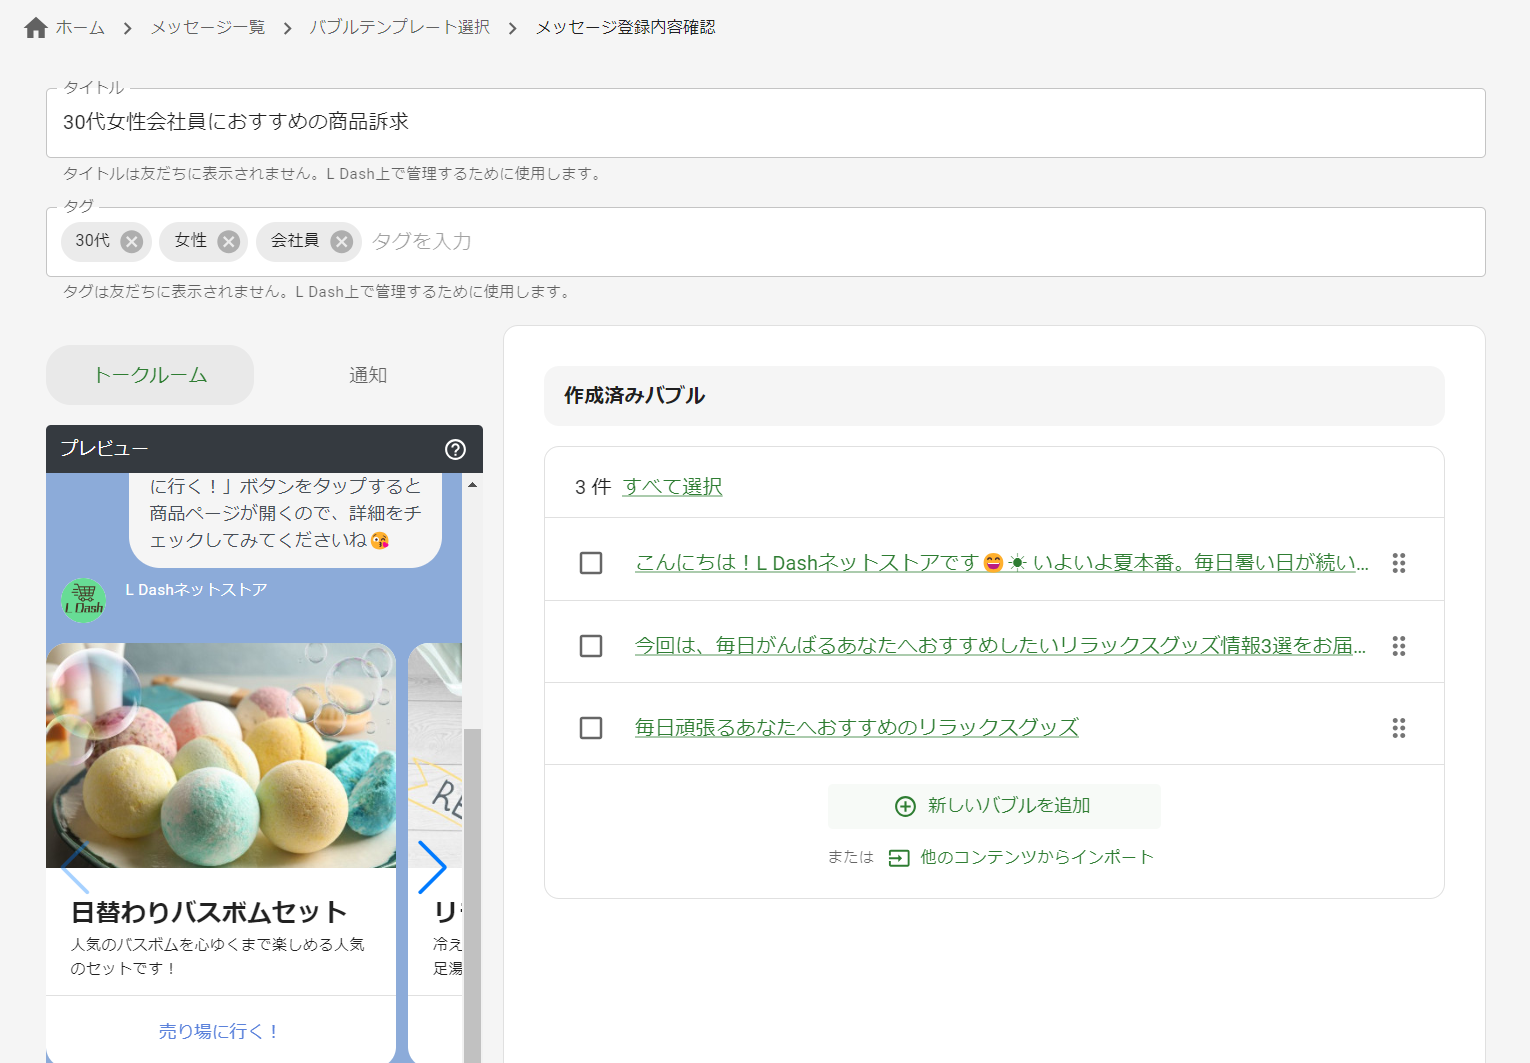
Task: Switch to the トークルーム tab
Action: coord(149,374)
